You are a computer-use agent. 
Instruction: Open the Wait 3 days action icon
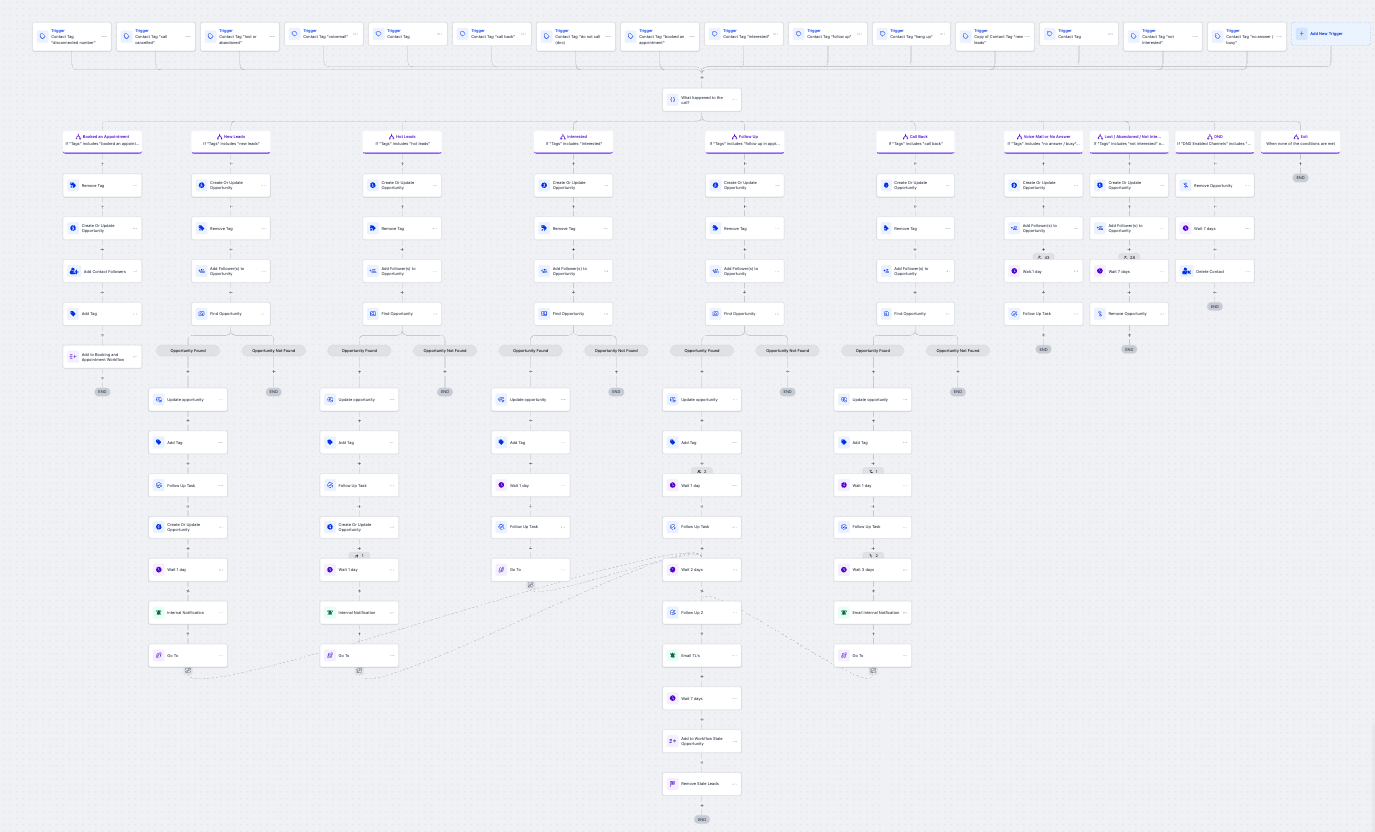pos(844,570)
